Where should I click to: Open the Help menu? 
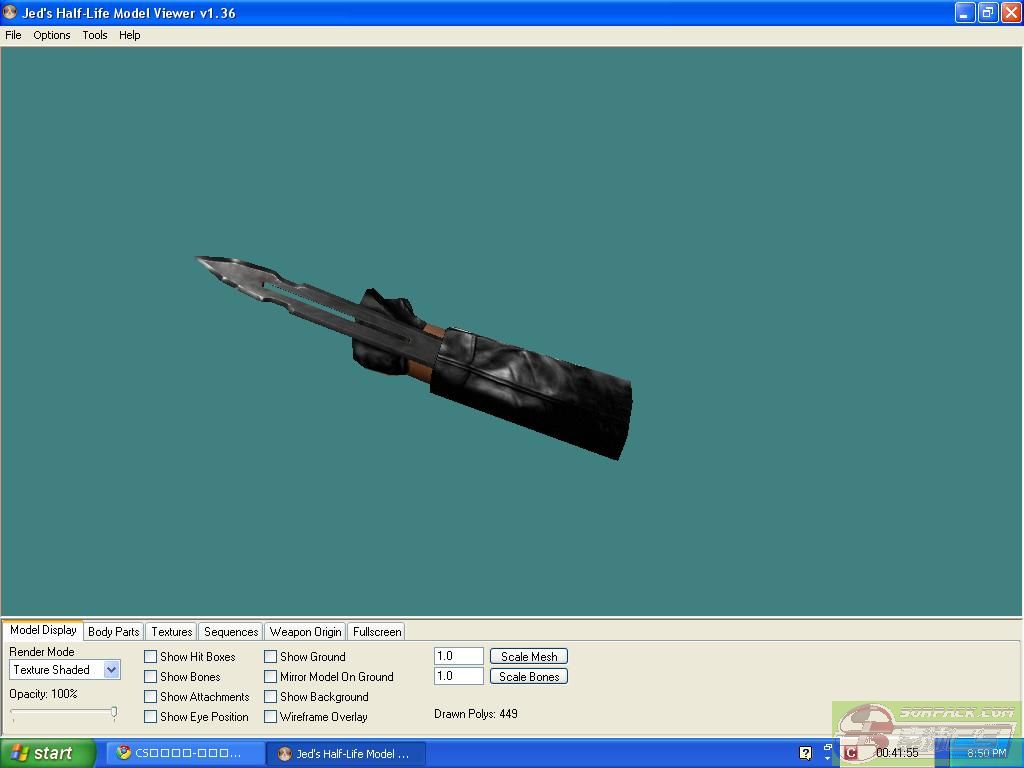pos(129,35)
